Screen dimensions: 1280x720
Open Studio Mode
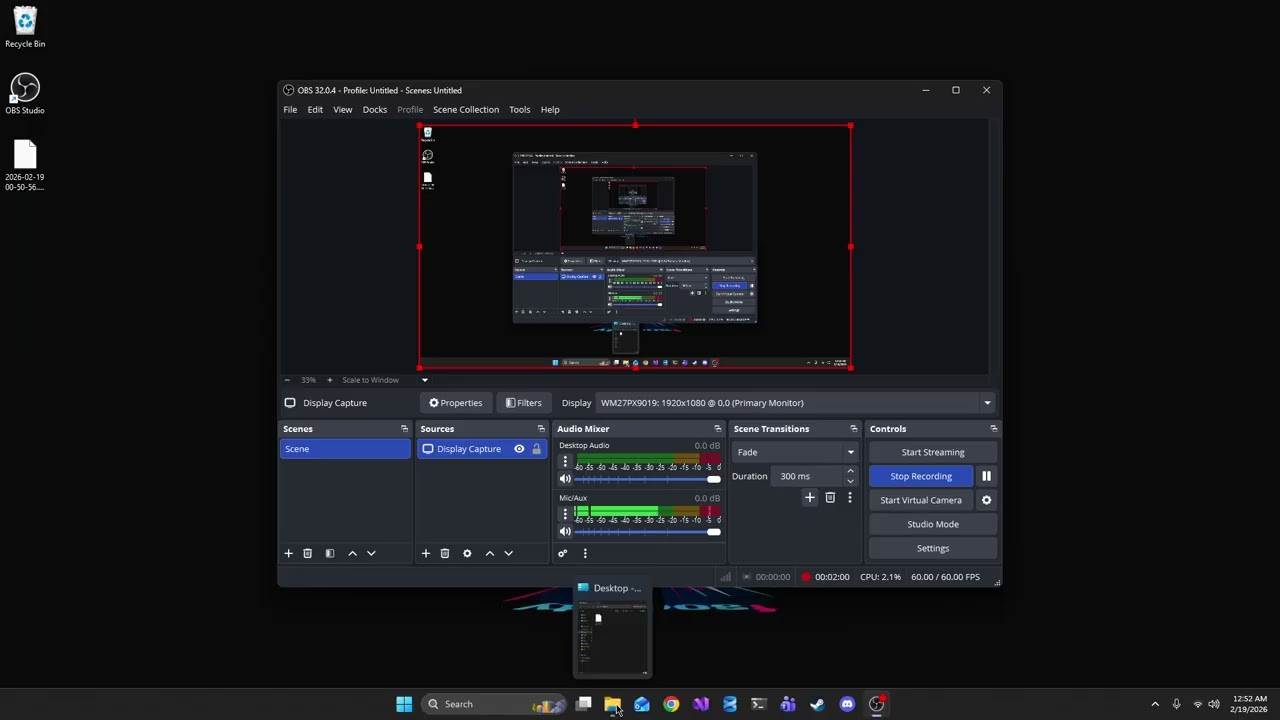[x=933, y=524]
